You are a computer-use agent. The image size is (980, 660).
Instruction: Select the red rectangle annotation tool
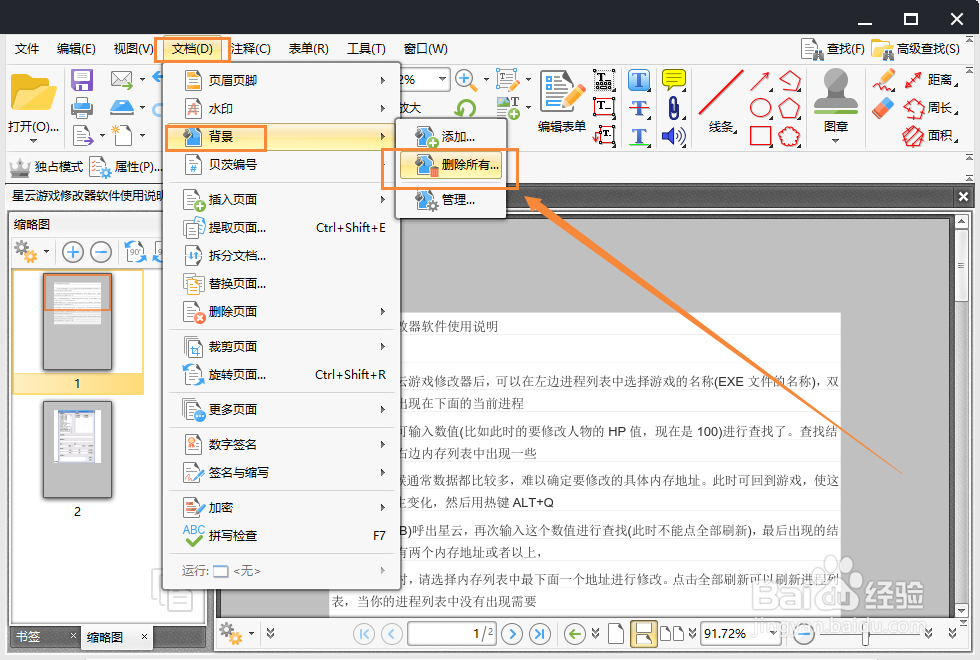[x=761, y=136]
